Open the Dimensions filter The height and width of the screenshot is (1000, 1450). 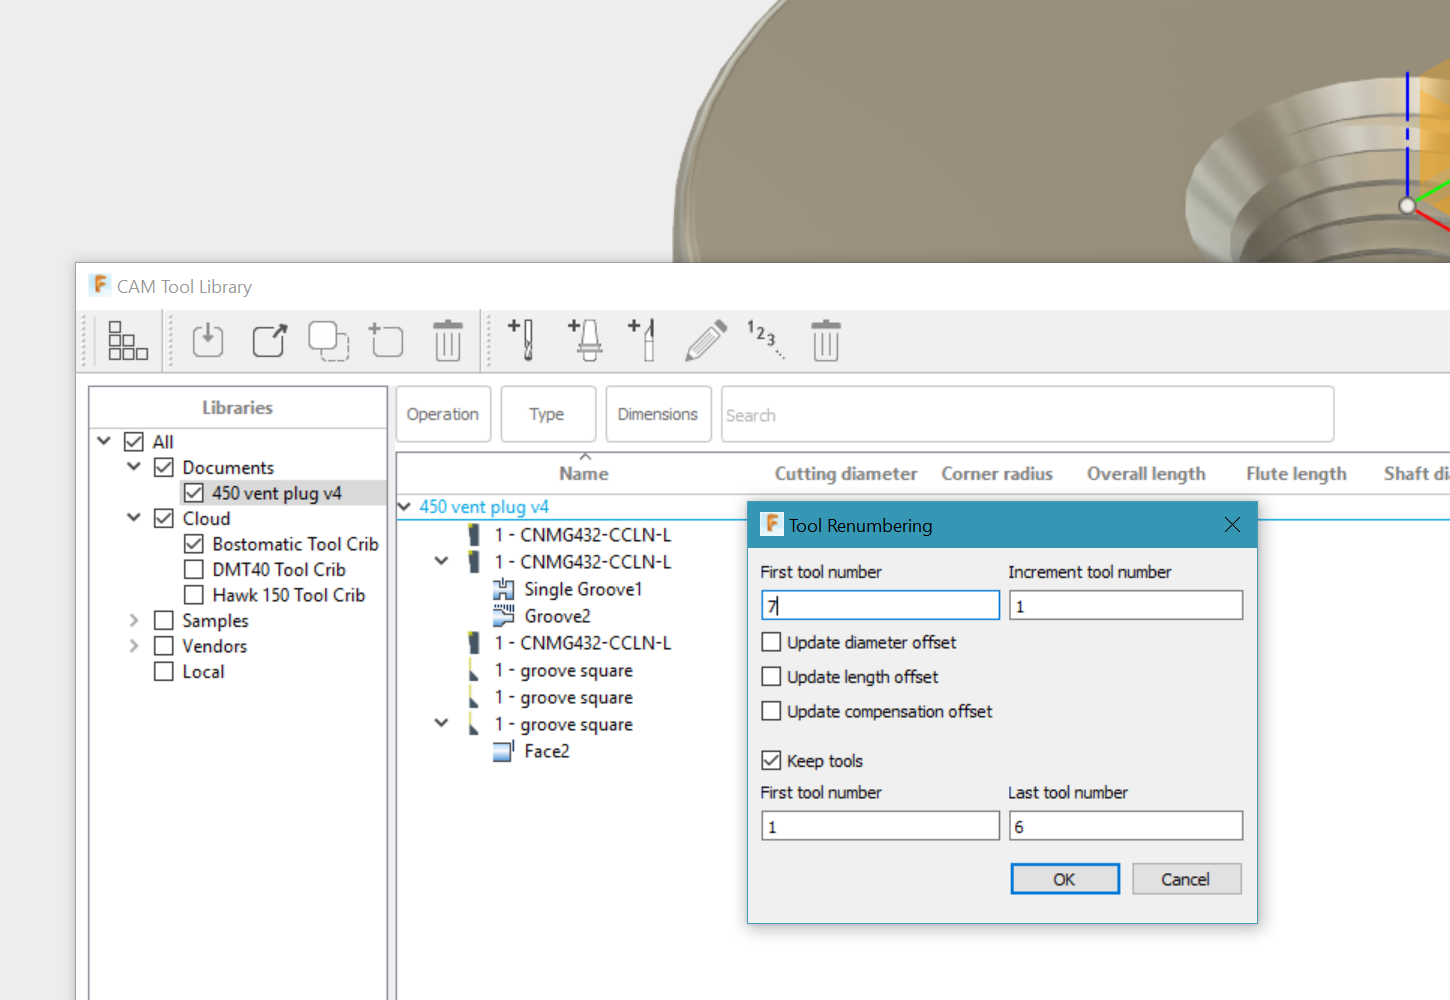pos(658,414)
